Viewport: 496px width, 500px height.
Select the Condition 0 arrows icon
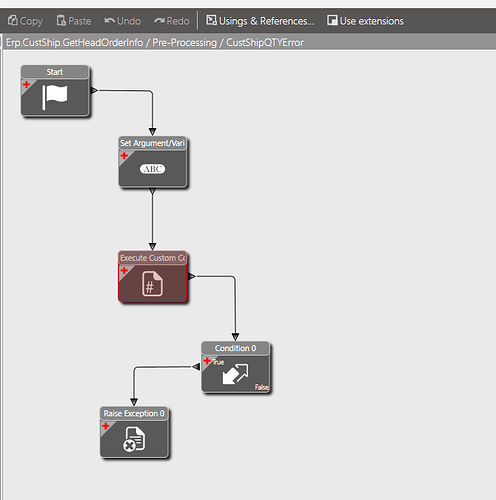[235, 374]
